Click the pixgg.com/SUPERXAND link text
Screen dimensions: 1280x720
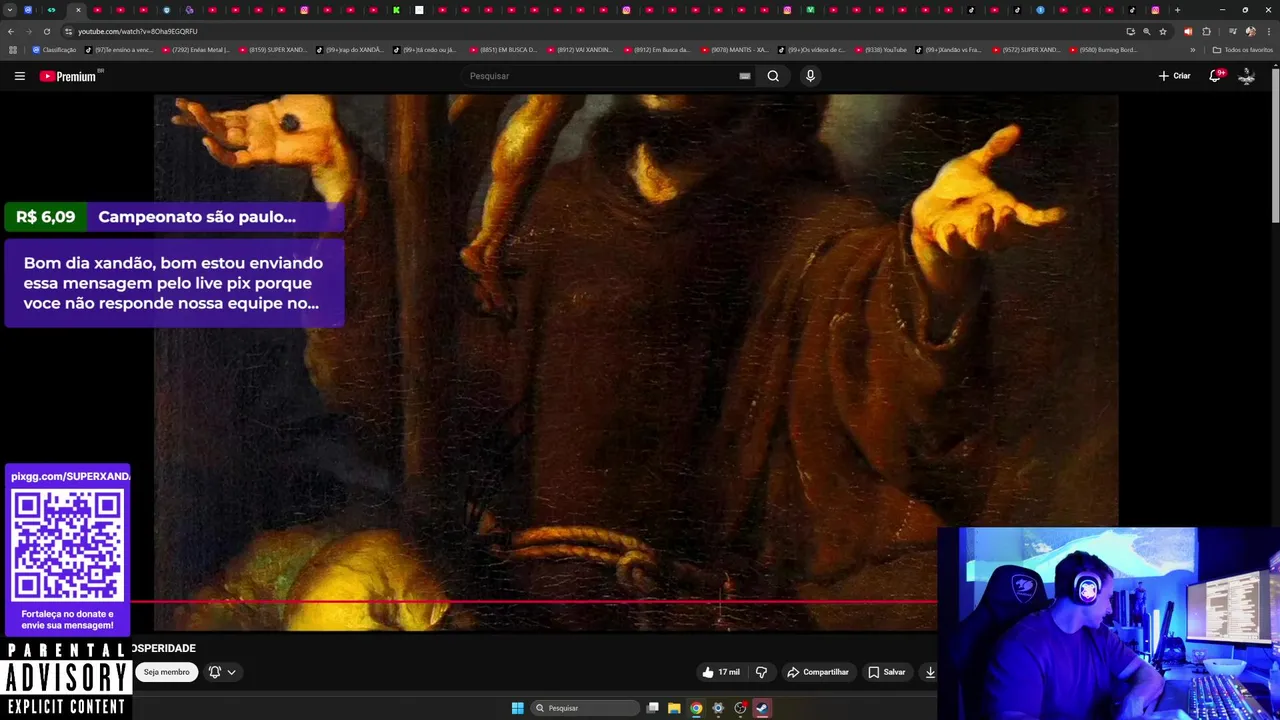(70, 476)
